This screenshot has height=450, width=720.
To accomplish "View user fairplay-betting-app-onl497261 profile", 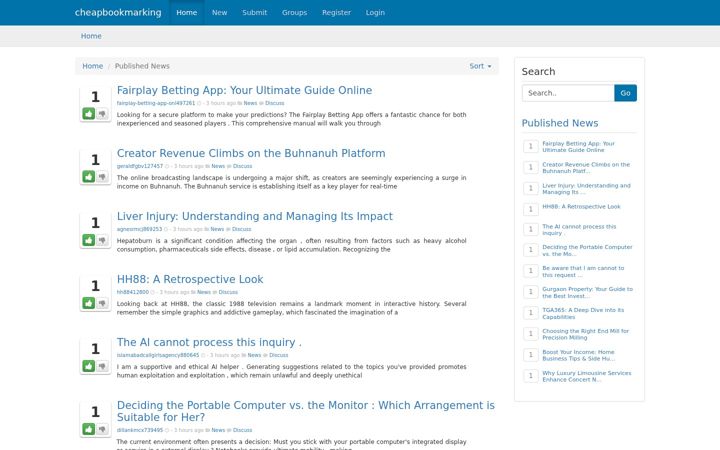I will pyautogui.click(x=156, y=103).
